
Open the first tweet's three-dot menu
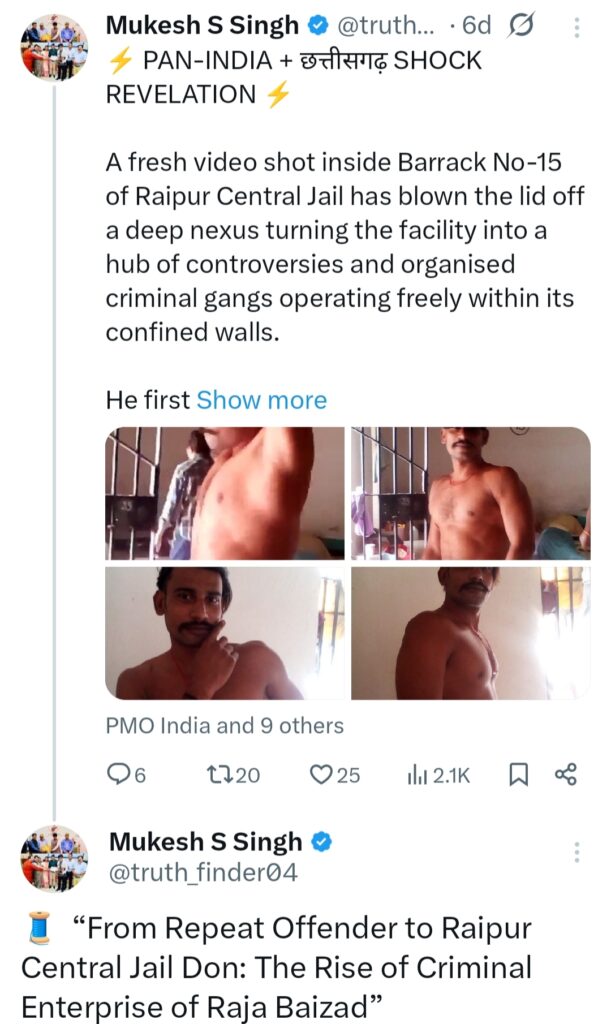(x=575, y=27)
